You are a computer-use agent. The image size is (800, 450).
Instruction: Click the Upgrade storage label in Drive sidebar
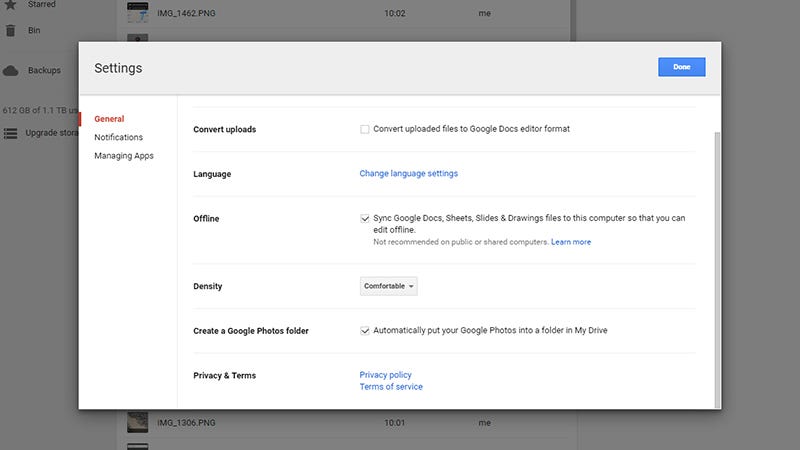pos(52,133)
